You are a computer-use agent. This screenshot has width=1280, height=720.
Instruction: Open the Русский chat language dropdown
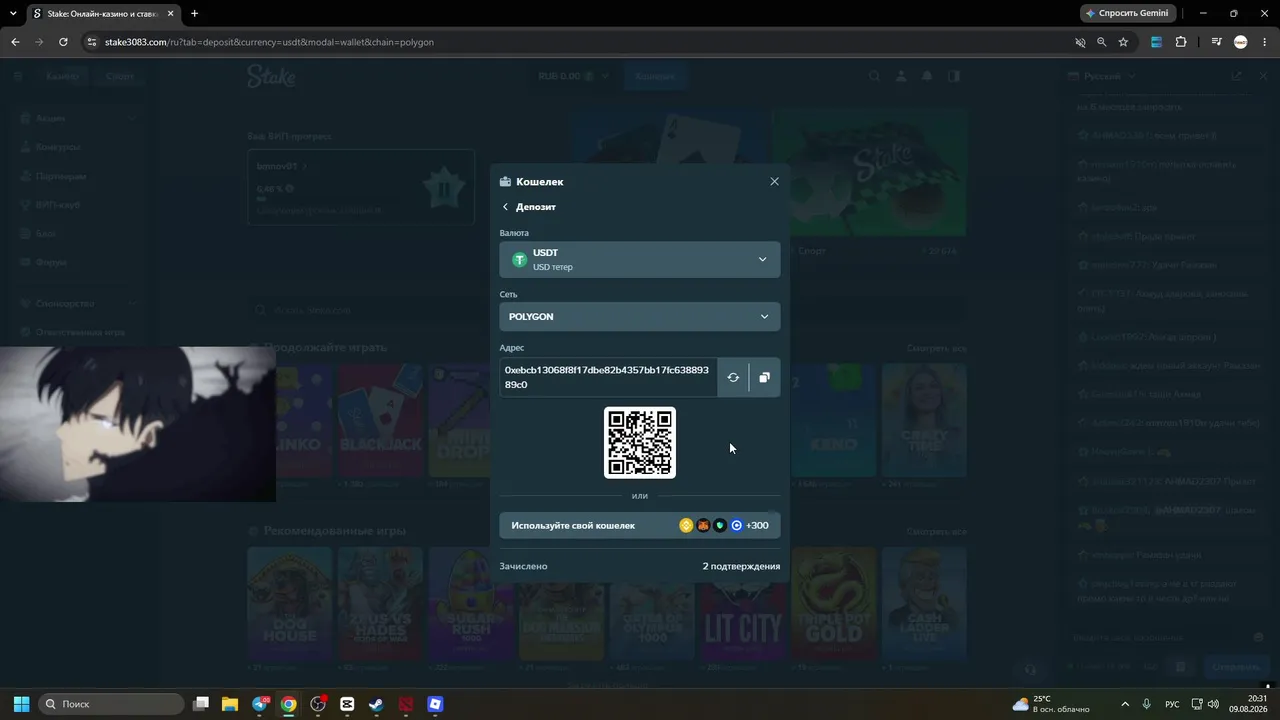coord(1103,76)
